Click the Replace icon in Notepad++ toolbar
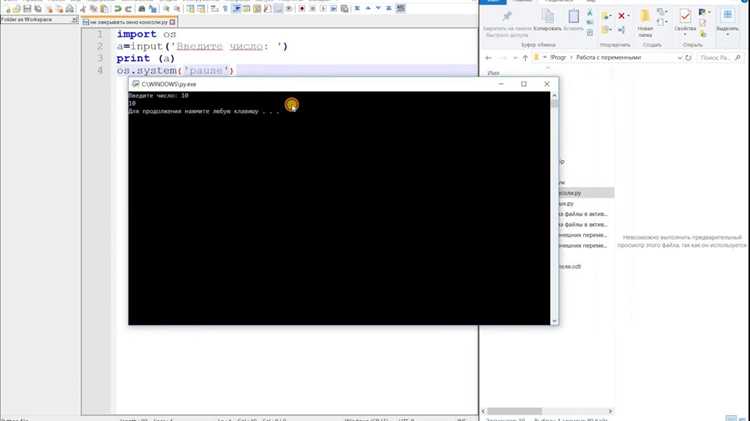The image size is (750, 421). pyautogui.click(x=153, y=9)
